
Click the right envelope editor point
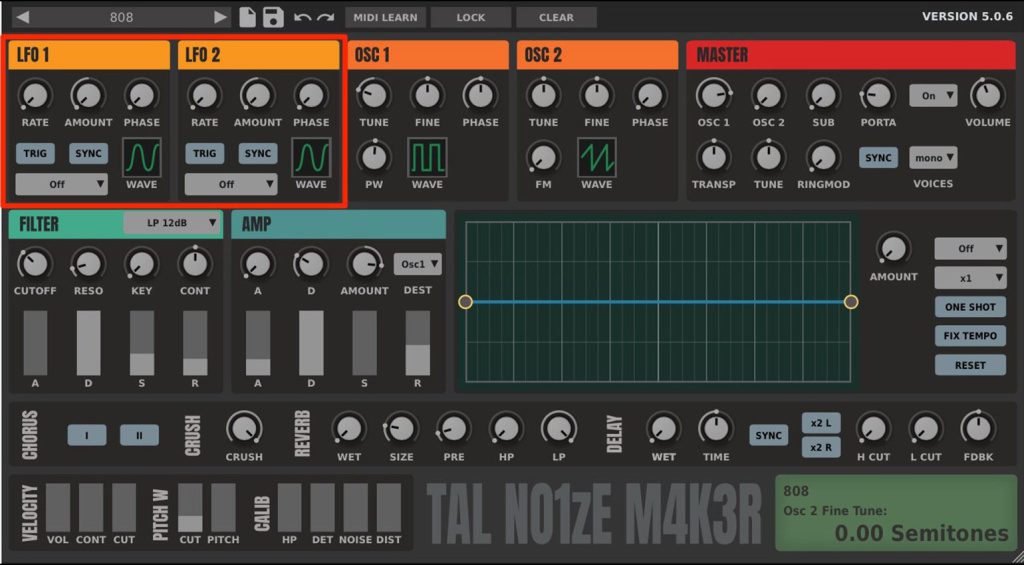851,302
